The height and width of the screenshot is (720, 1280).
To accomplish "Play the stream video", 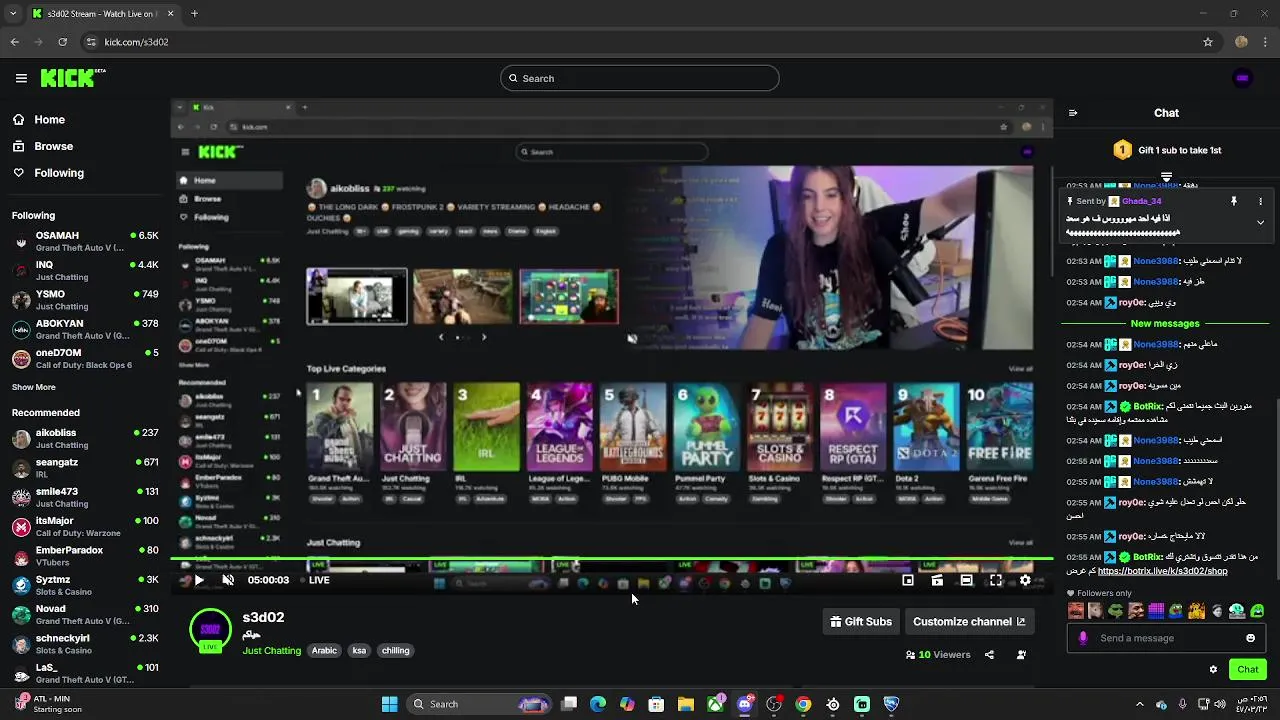I will pyautogui.click(x=199, y=580).
